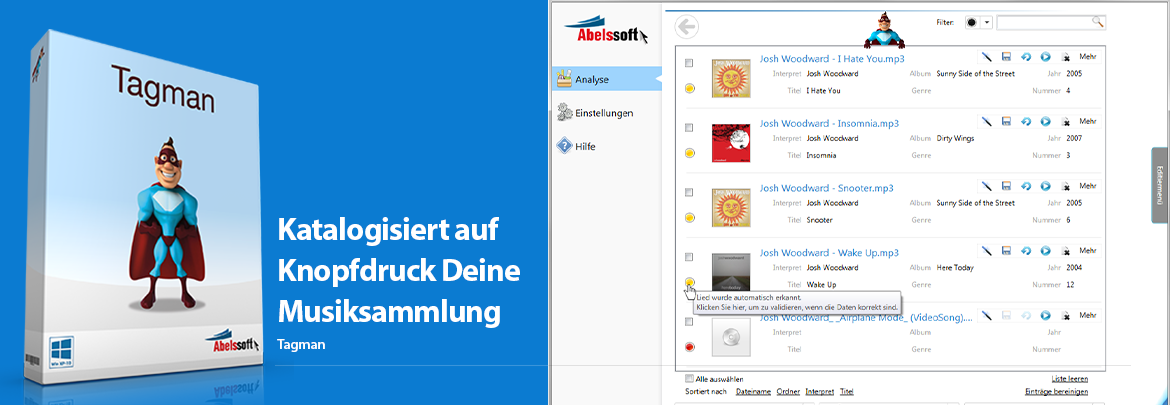
Task: Click the search magnifier icon
Action: coord(1097,21)
